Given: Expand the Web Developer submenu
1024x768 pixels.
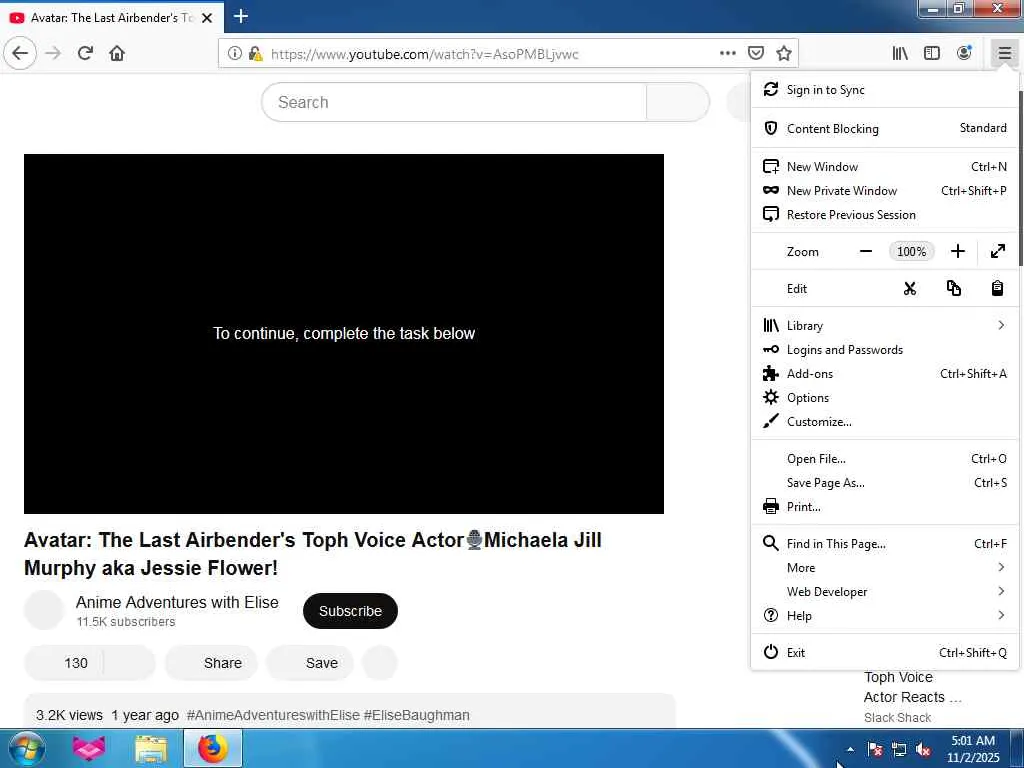Looking at the screenshot, I should click(x=885, y=592).
